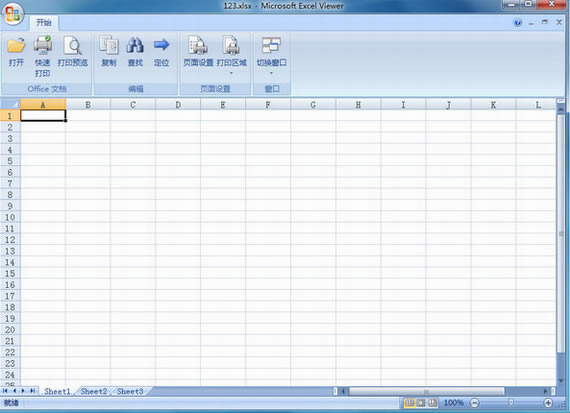
Task: Select column B header
Action: click(x=88, y=105)
